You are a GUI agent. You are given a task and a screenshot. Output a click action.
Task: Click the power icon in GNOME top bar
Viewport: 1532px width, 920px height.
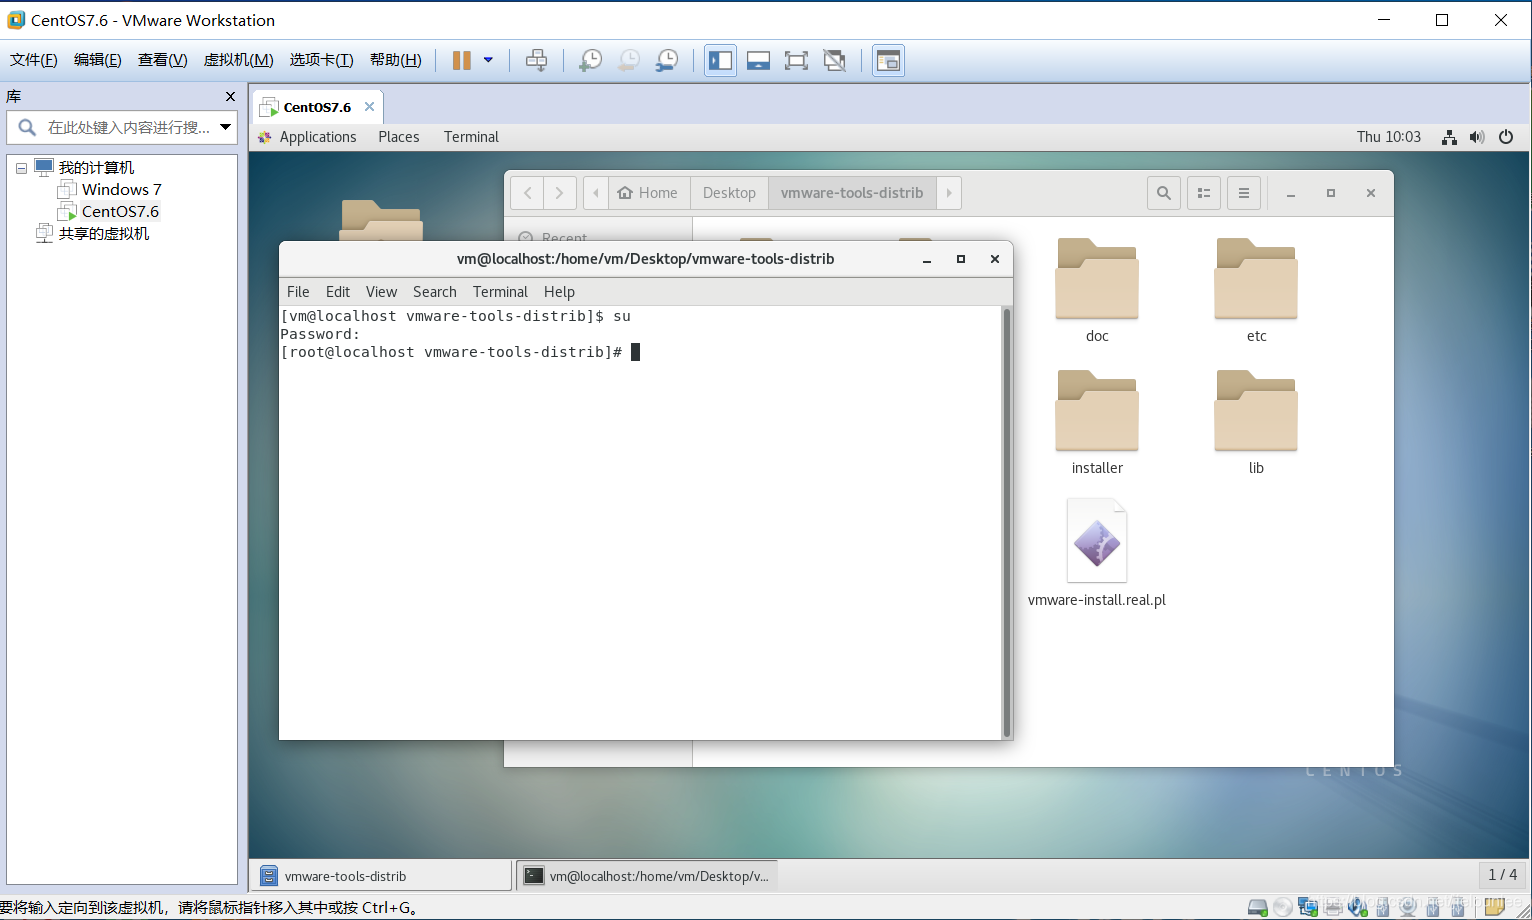coord(1506,137)
